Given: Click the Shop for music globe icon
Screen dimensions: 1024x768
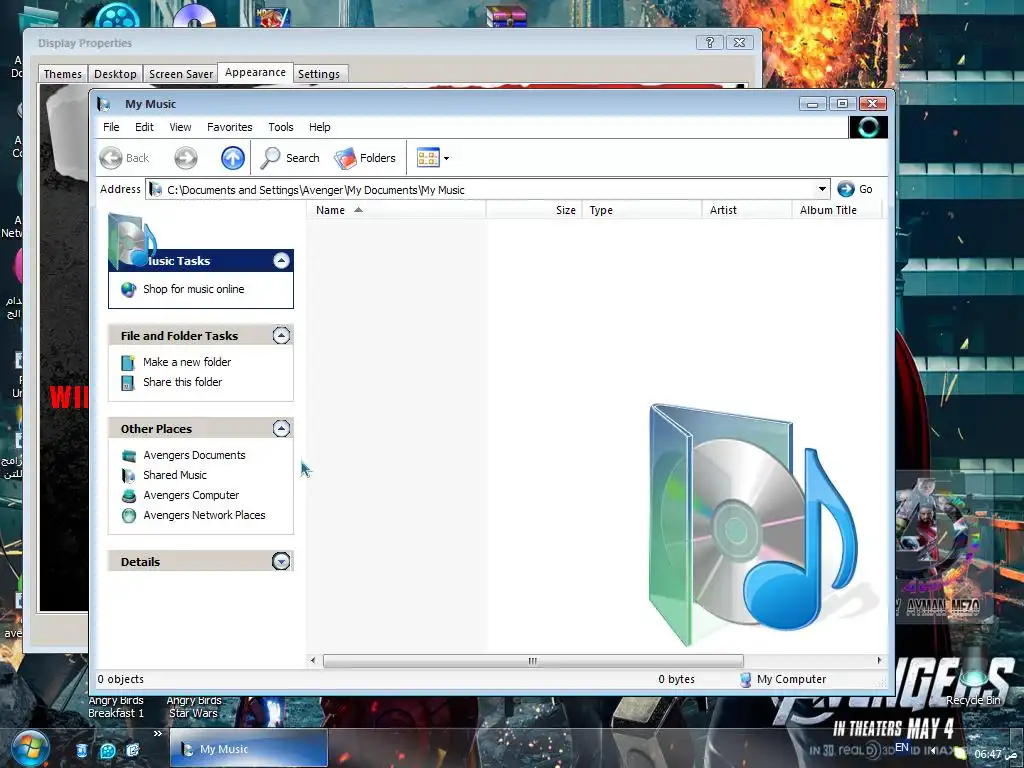Looking at the screenshot, I should [129, 289].
